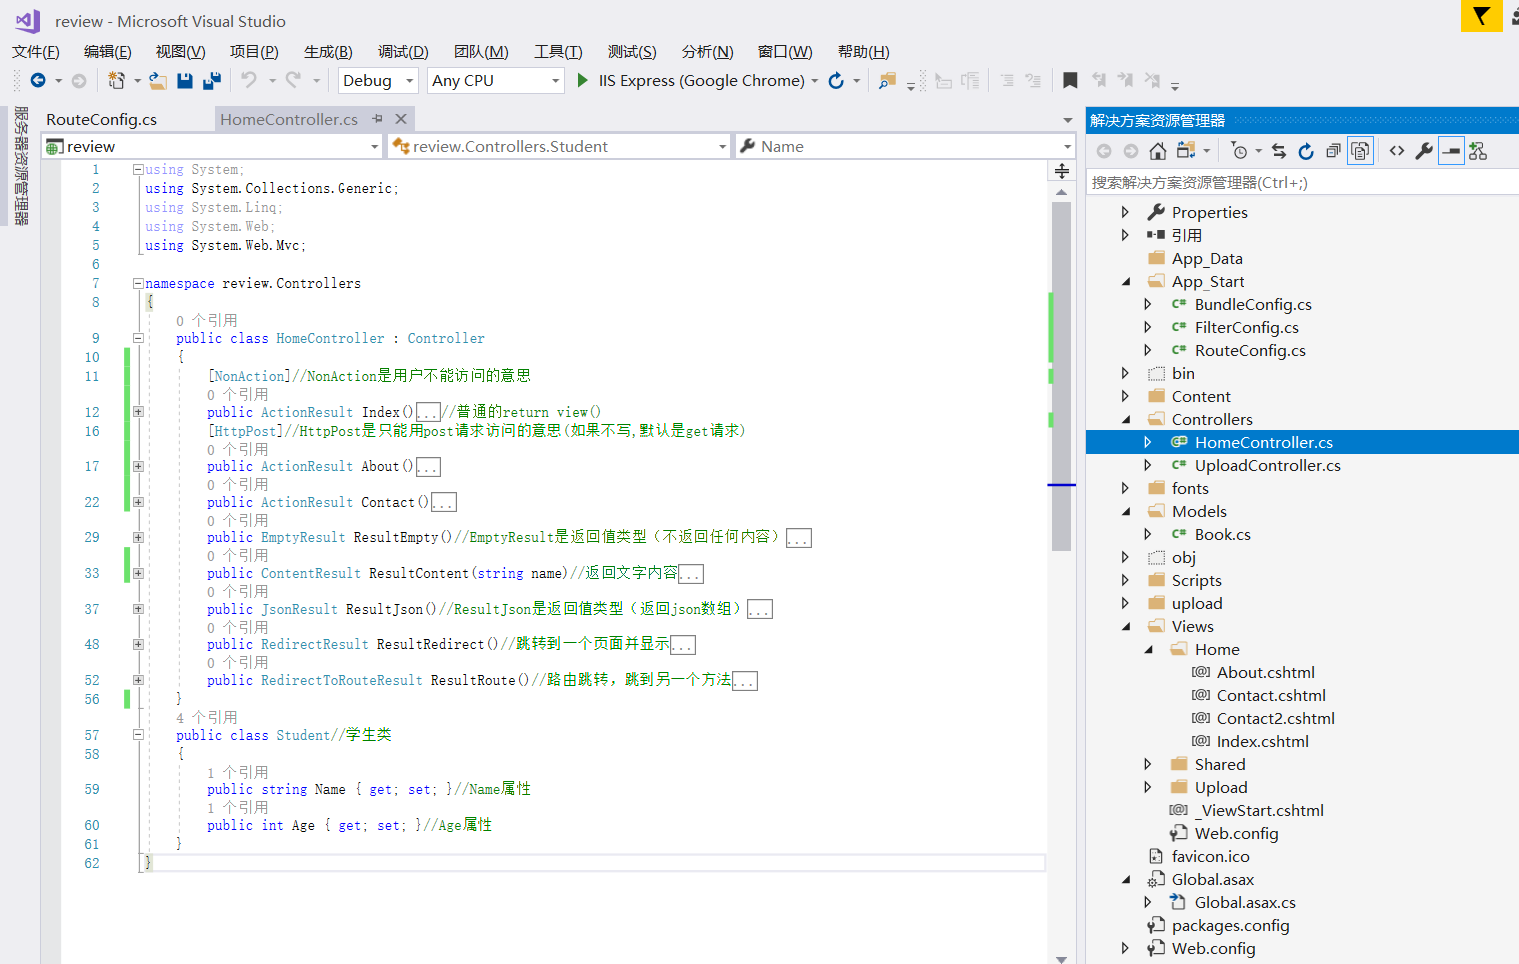Open the 调试(D) menu
Image resolution: width=1519 pixels, height=964 pixels.
(x=403, y=52)
